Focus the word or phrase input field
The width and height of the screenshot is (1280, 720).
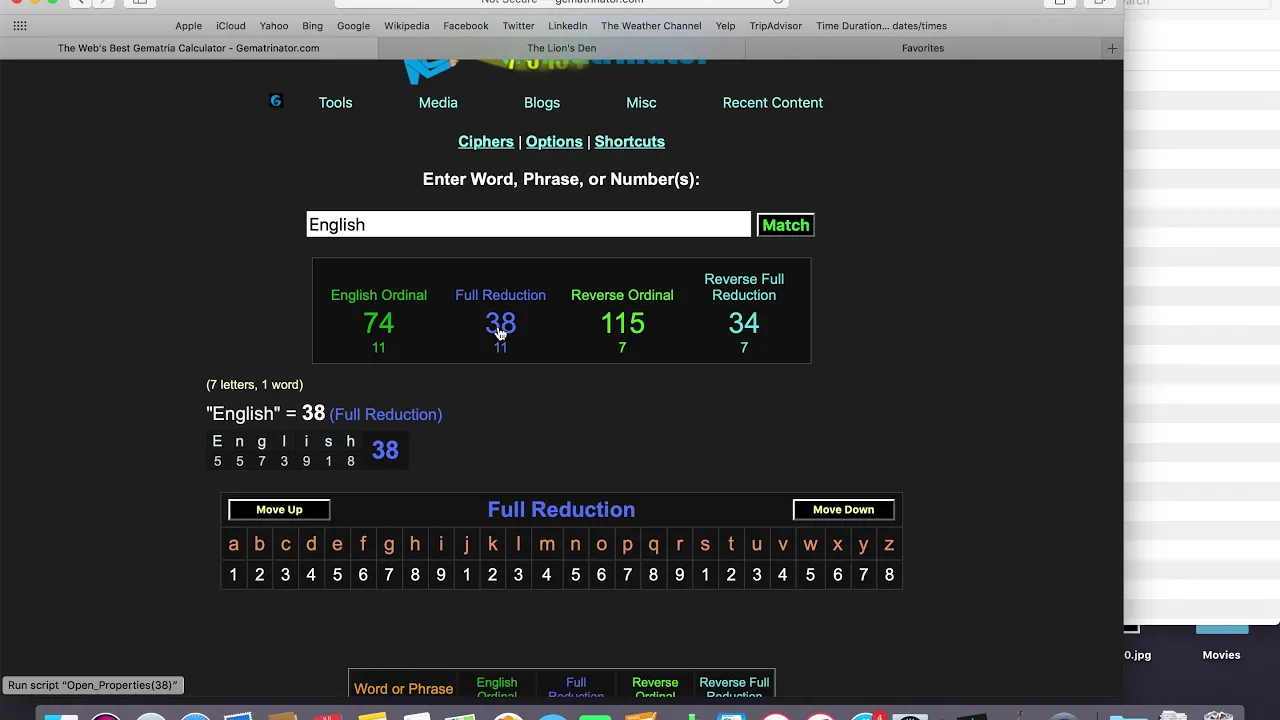528,225
